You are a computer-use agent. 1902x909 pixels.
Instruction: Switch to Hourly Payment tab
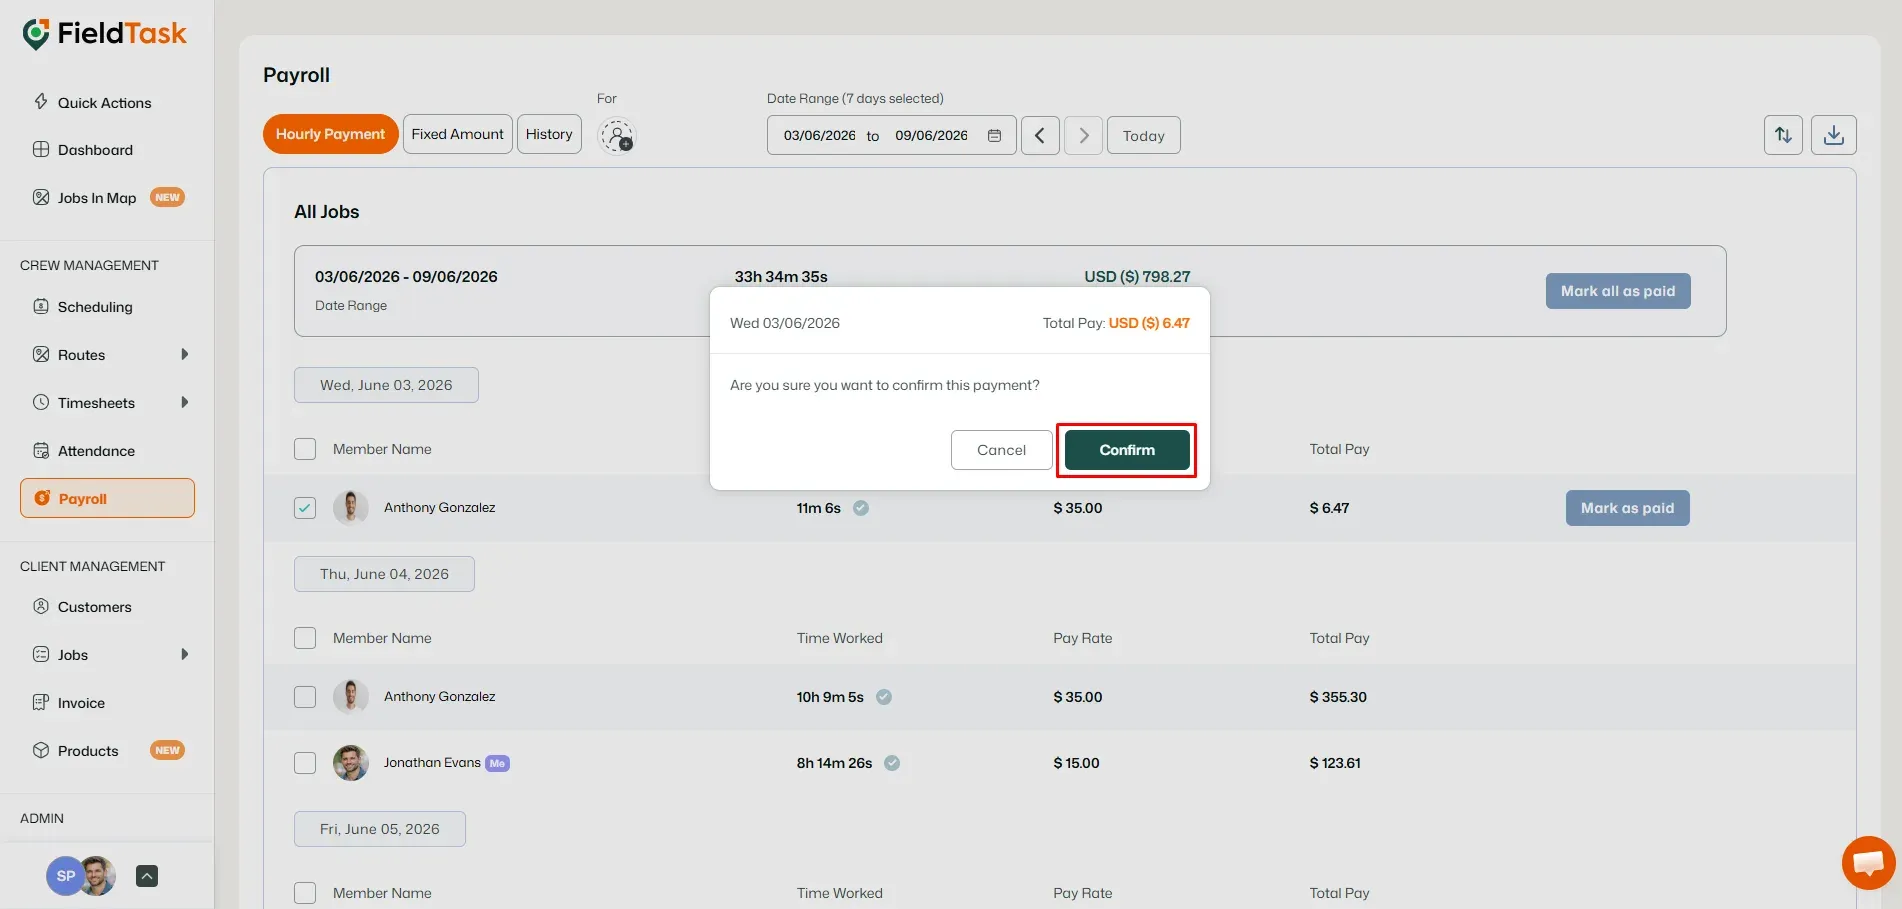(331, 134)
